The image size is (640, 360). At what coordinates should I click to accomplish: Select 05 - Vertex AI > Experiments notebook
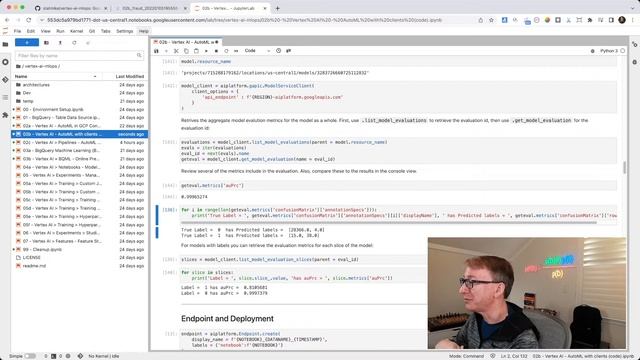click(x=62, y=175)
